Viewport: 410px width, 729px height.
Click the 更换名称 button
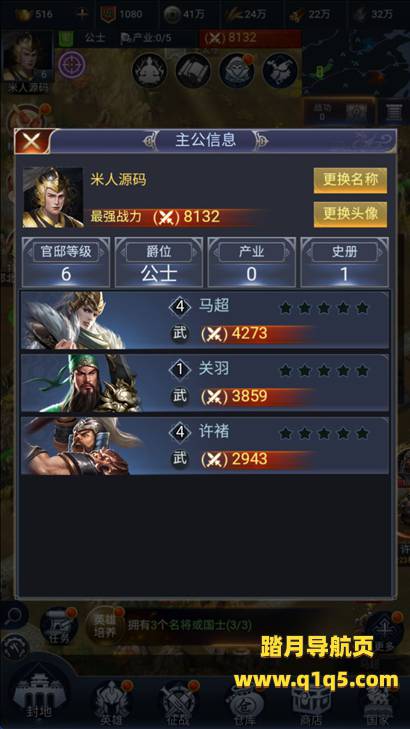(x=350, y=180)
